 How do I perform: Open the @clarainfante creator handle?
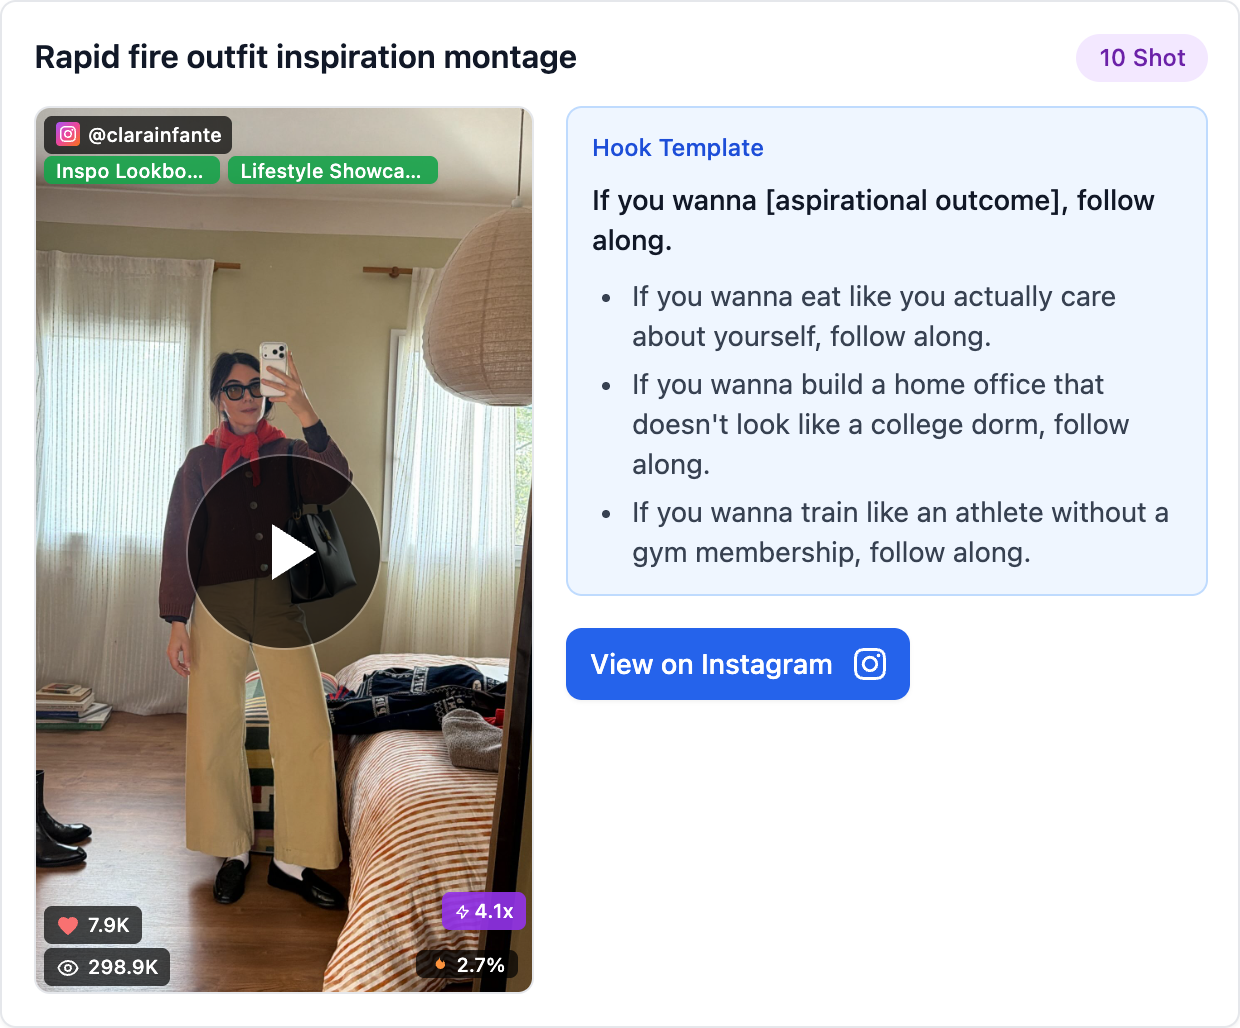tap(155, 135)
